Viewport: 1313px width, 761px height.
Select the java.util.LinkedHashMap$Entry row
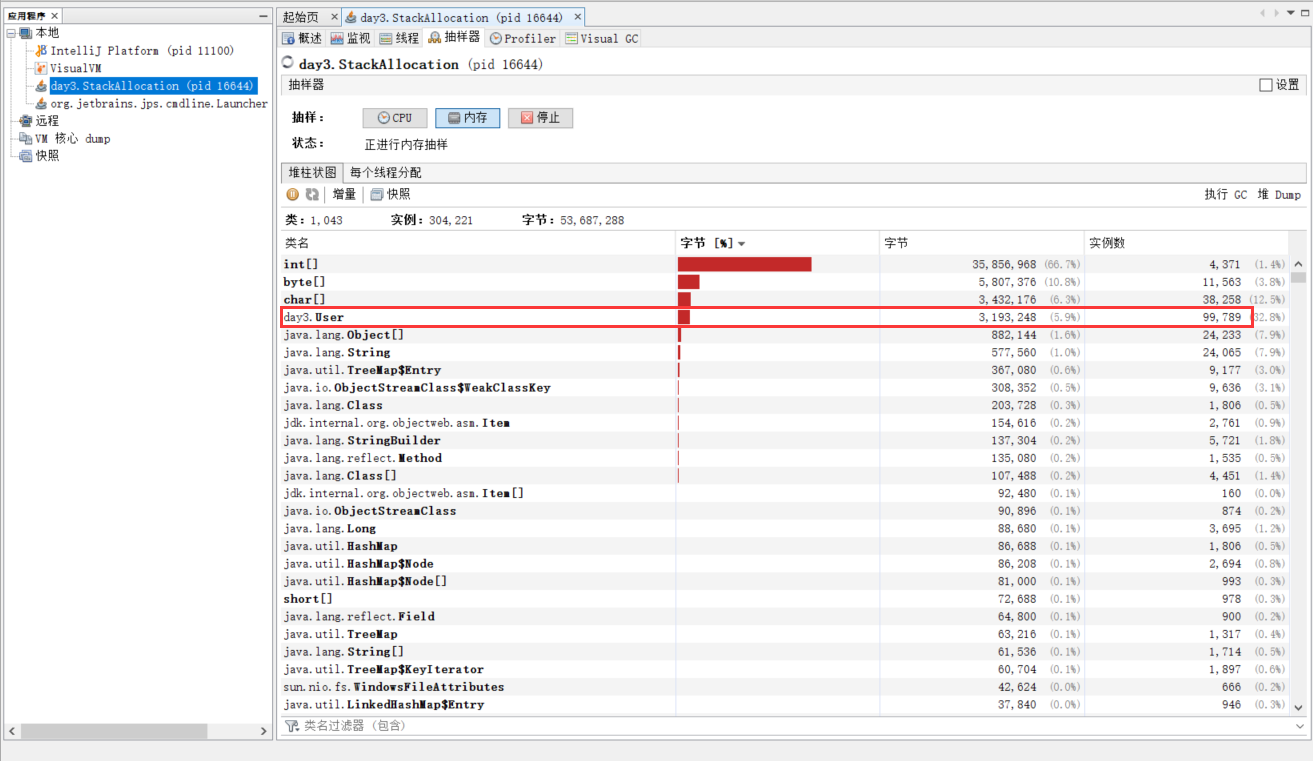(784, 704)
